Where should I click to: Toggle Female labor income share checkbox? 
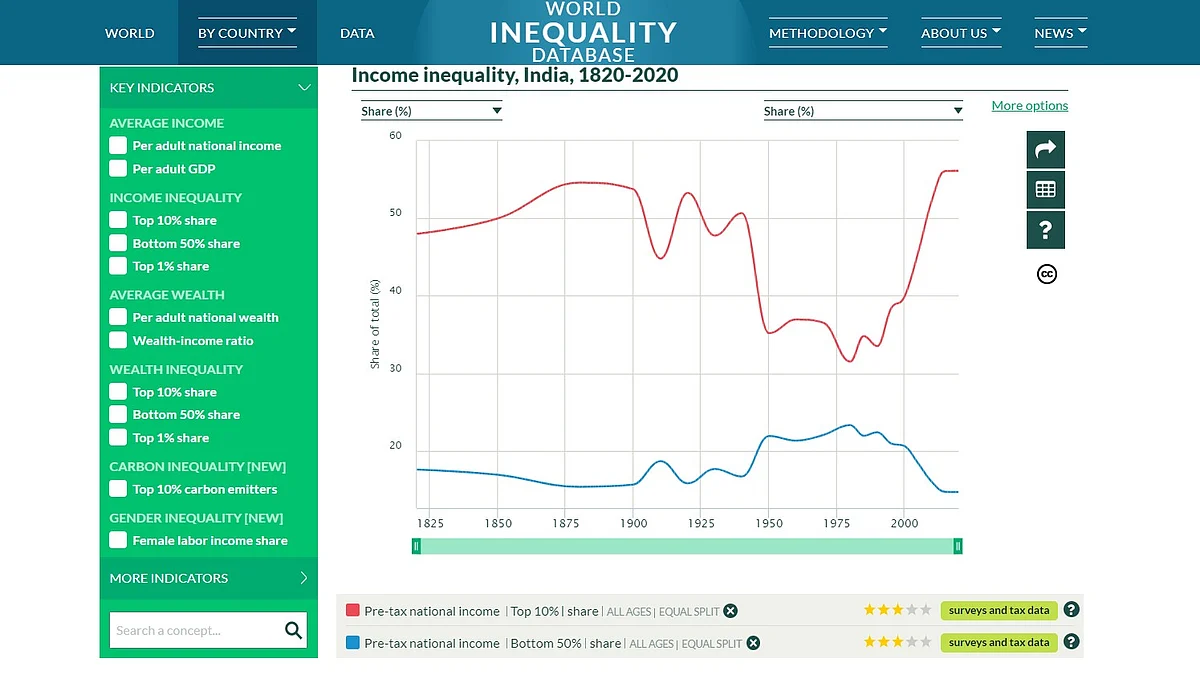118,540
